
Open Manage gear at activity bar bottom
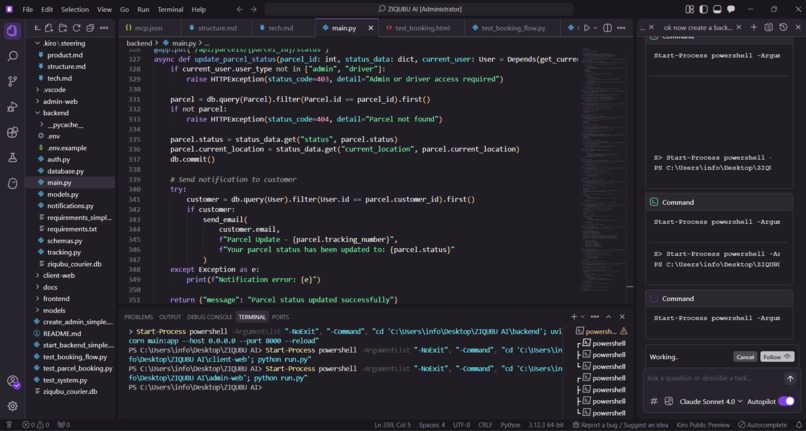[12, 406]
